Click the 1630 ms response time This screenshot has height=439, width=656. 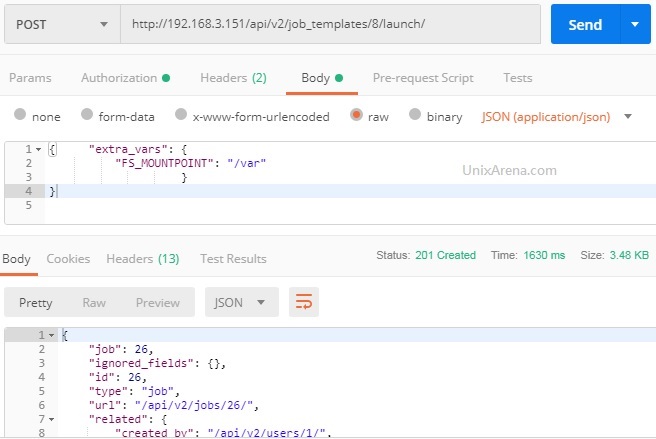pyautogui.click(x=544, y=255)
